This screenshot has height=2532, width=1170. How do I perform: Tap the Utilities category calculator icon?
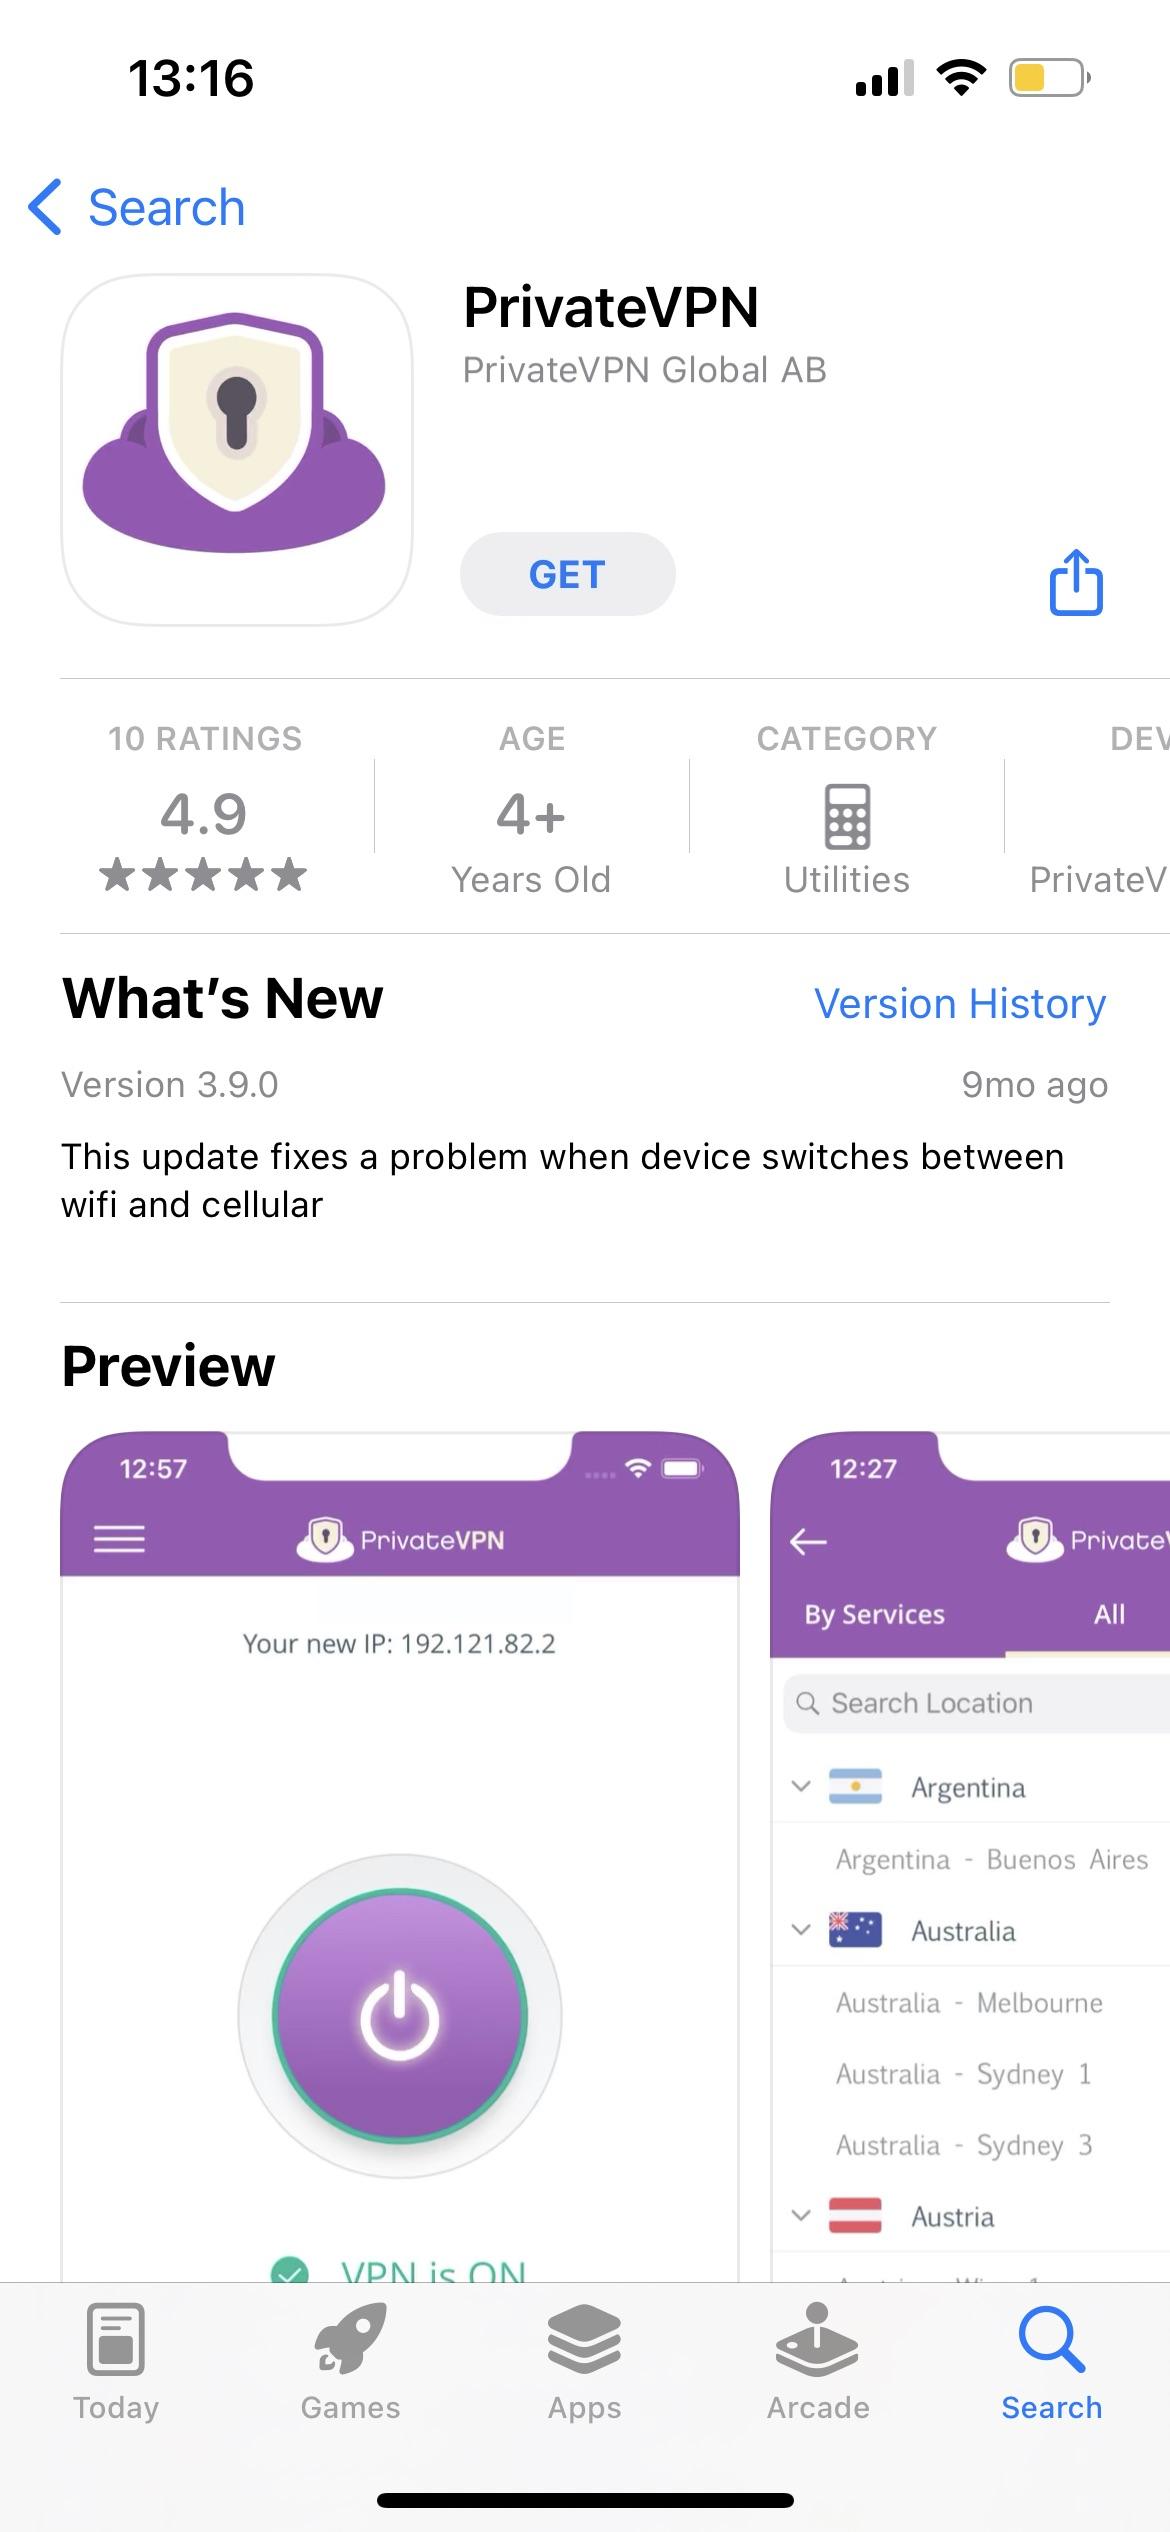847,816
